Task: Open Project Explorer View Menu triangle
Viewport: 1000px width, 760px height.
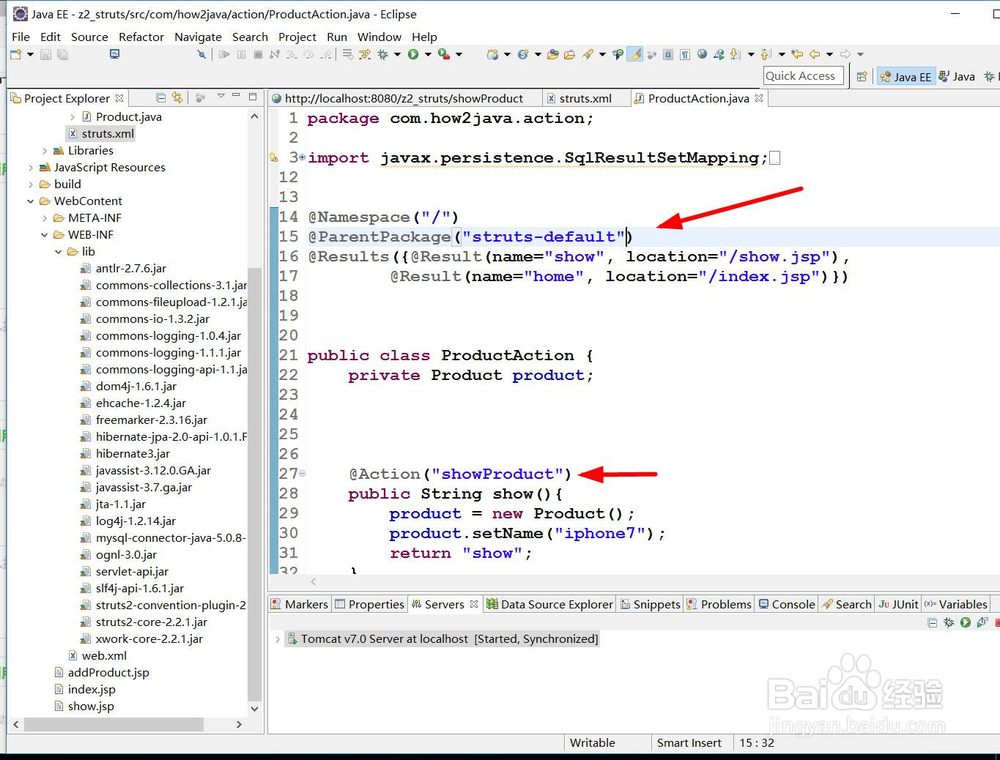Action: click(221, 96)
